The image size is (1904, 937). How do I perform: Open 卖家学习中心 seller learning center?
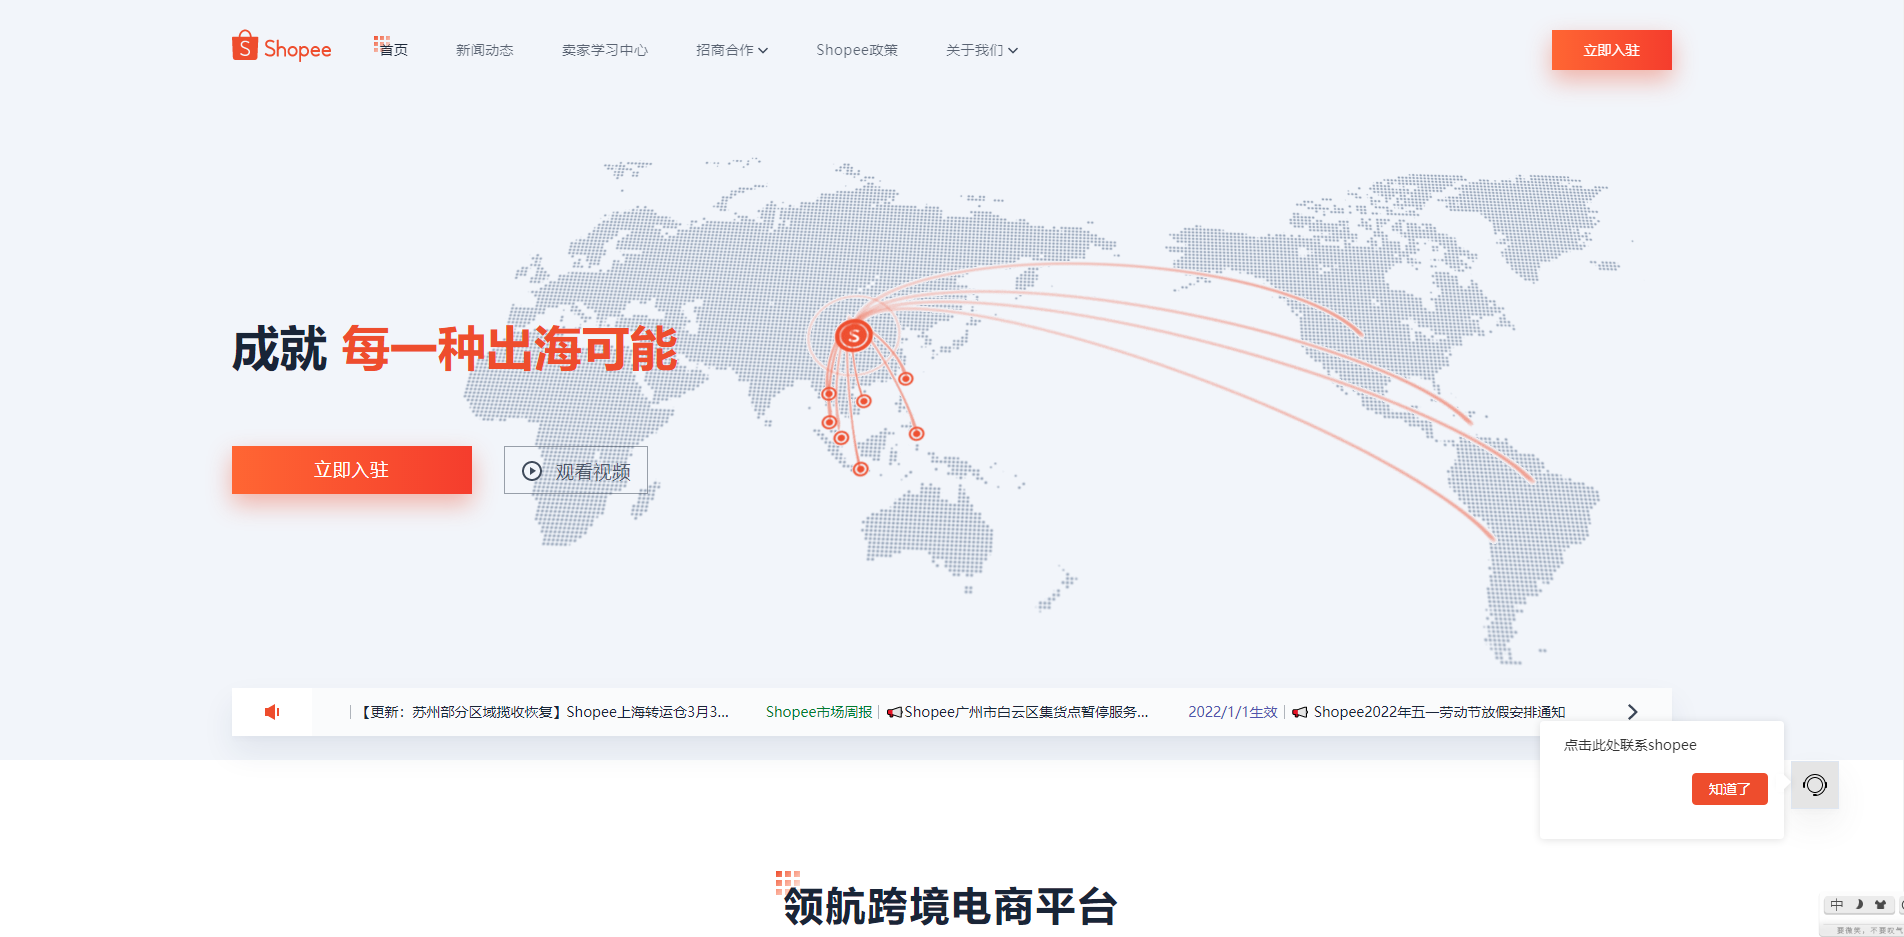click(x=605, y=50)
